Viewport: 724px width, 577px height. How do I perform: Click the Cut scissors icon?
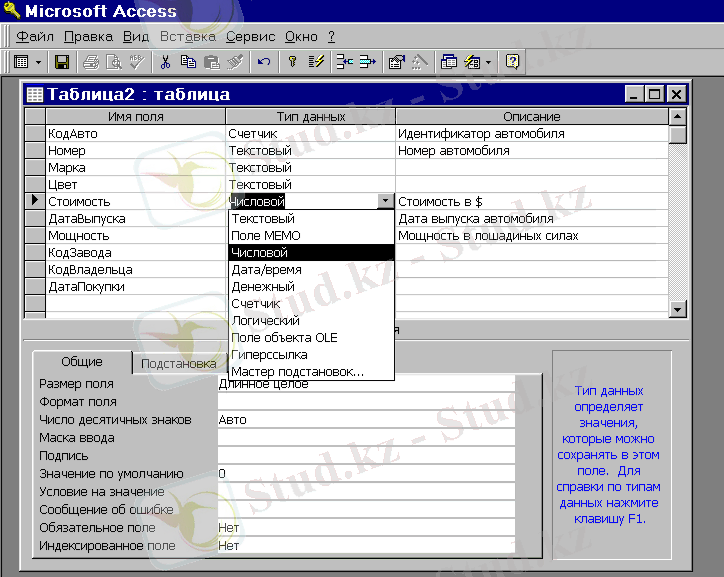pos(167,62)
